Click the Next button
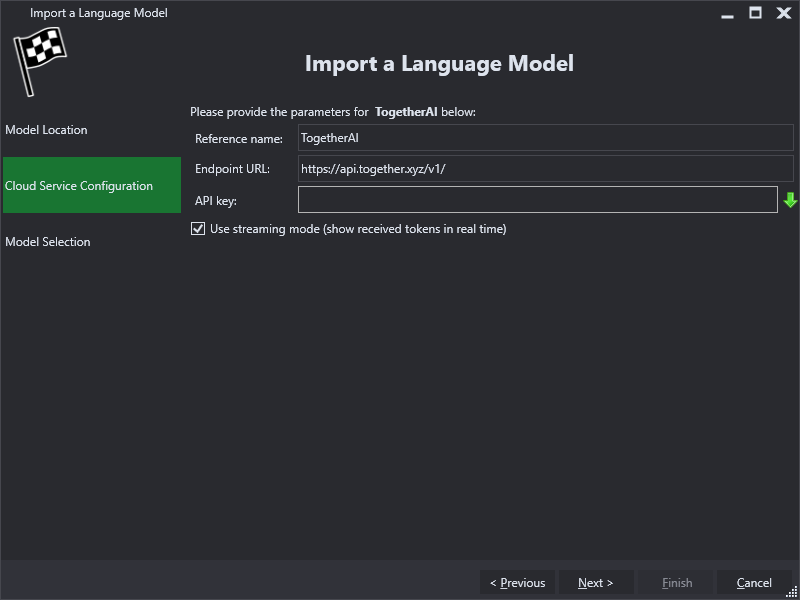This screenshot has height=600, width=800. pos(596,583)
